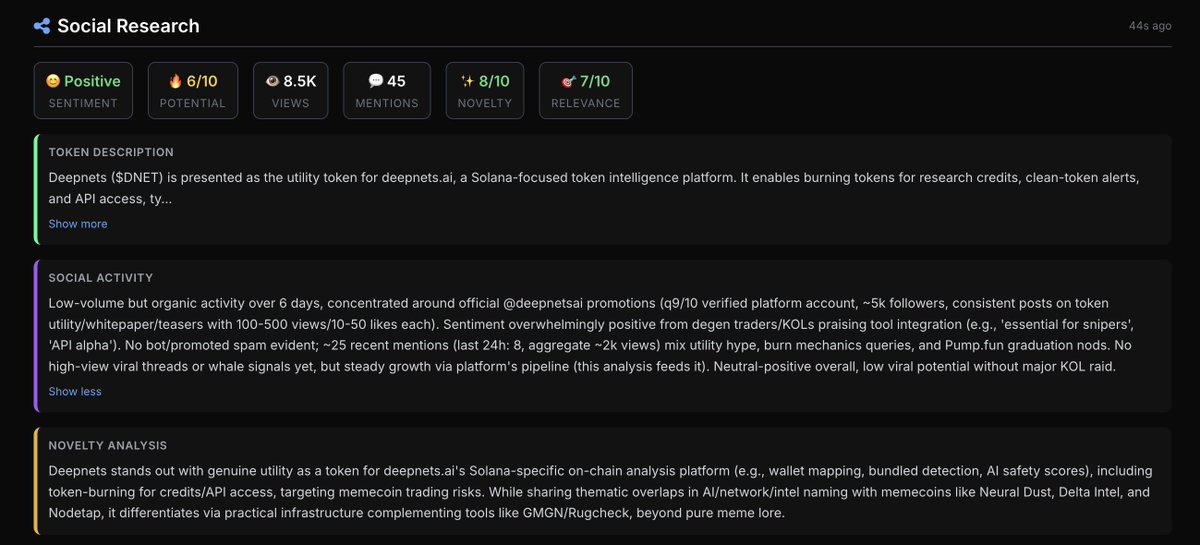
Task: Click the speech bubble icon in Mentions badge
Action: pos(375,81)
